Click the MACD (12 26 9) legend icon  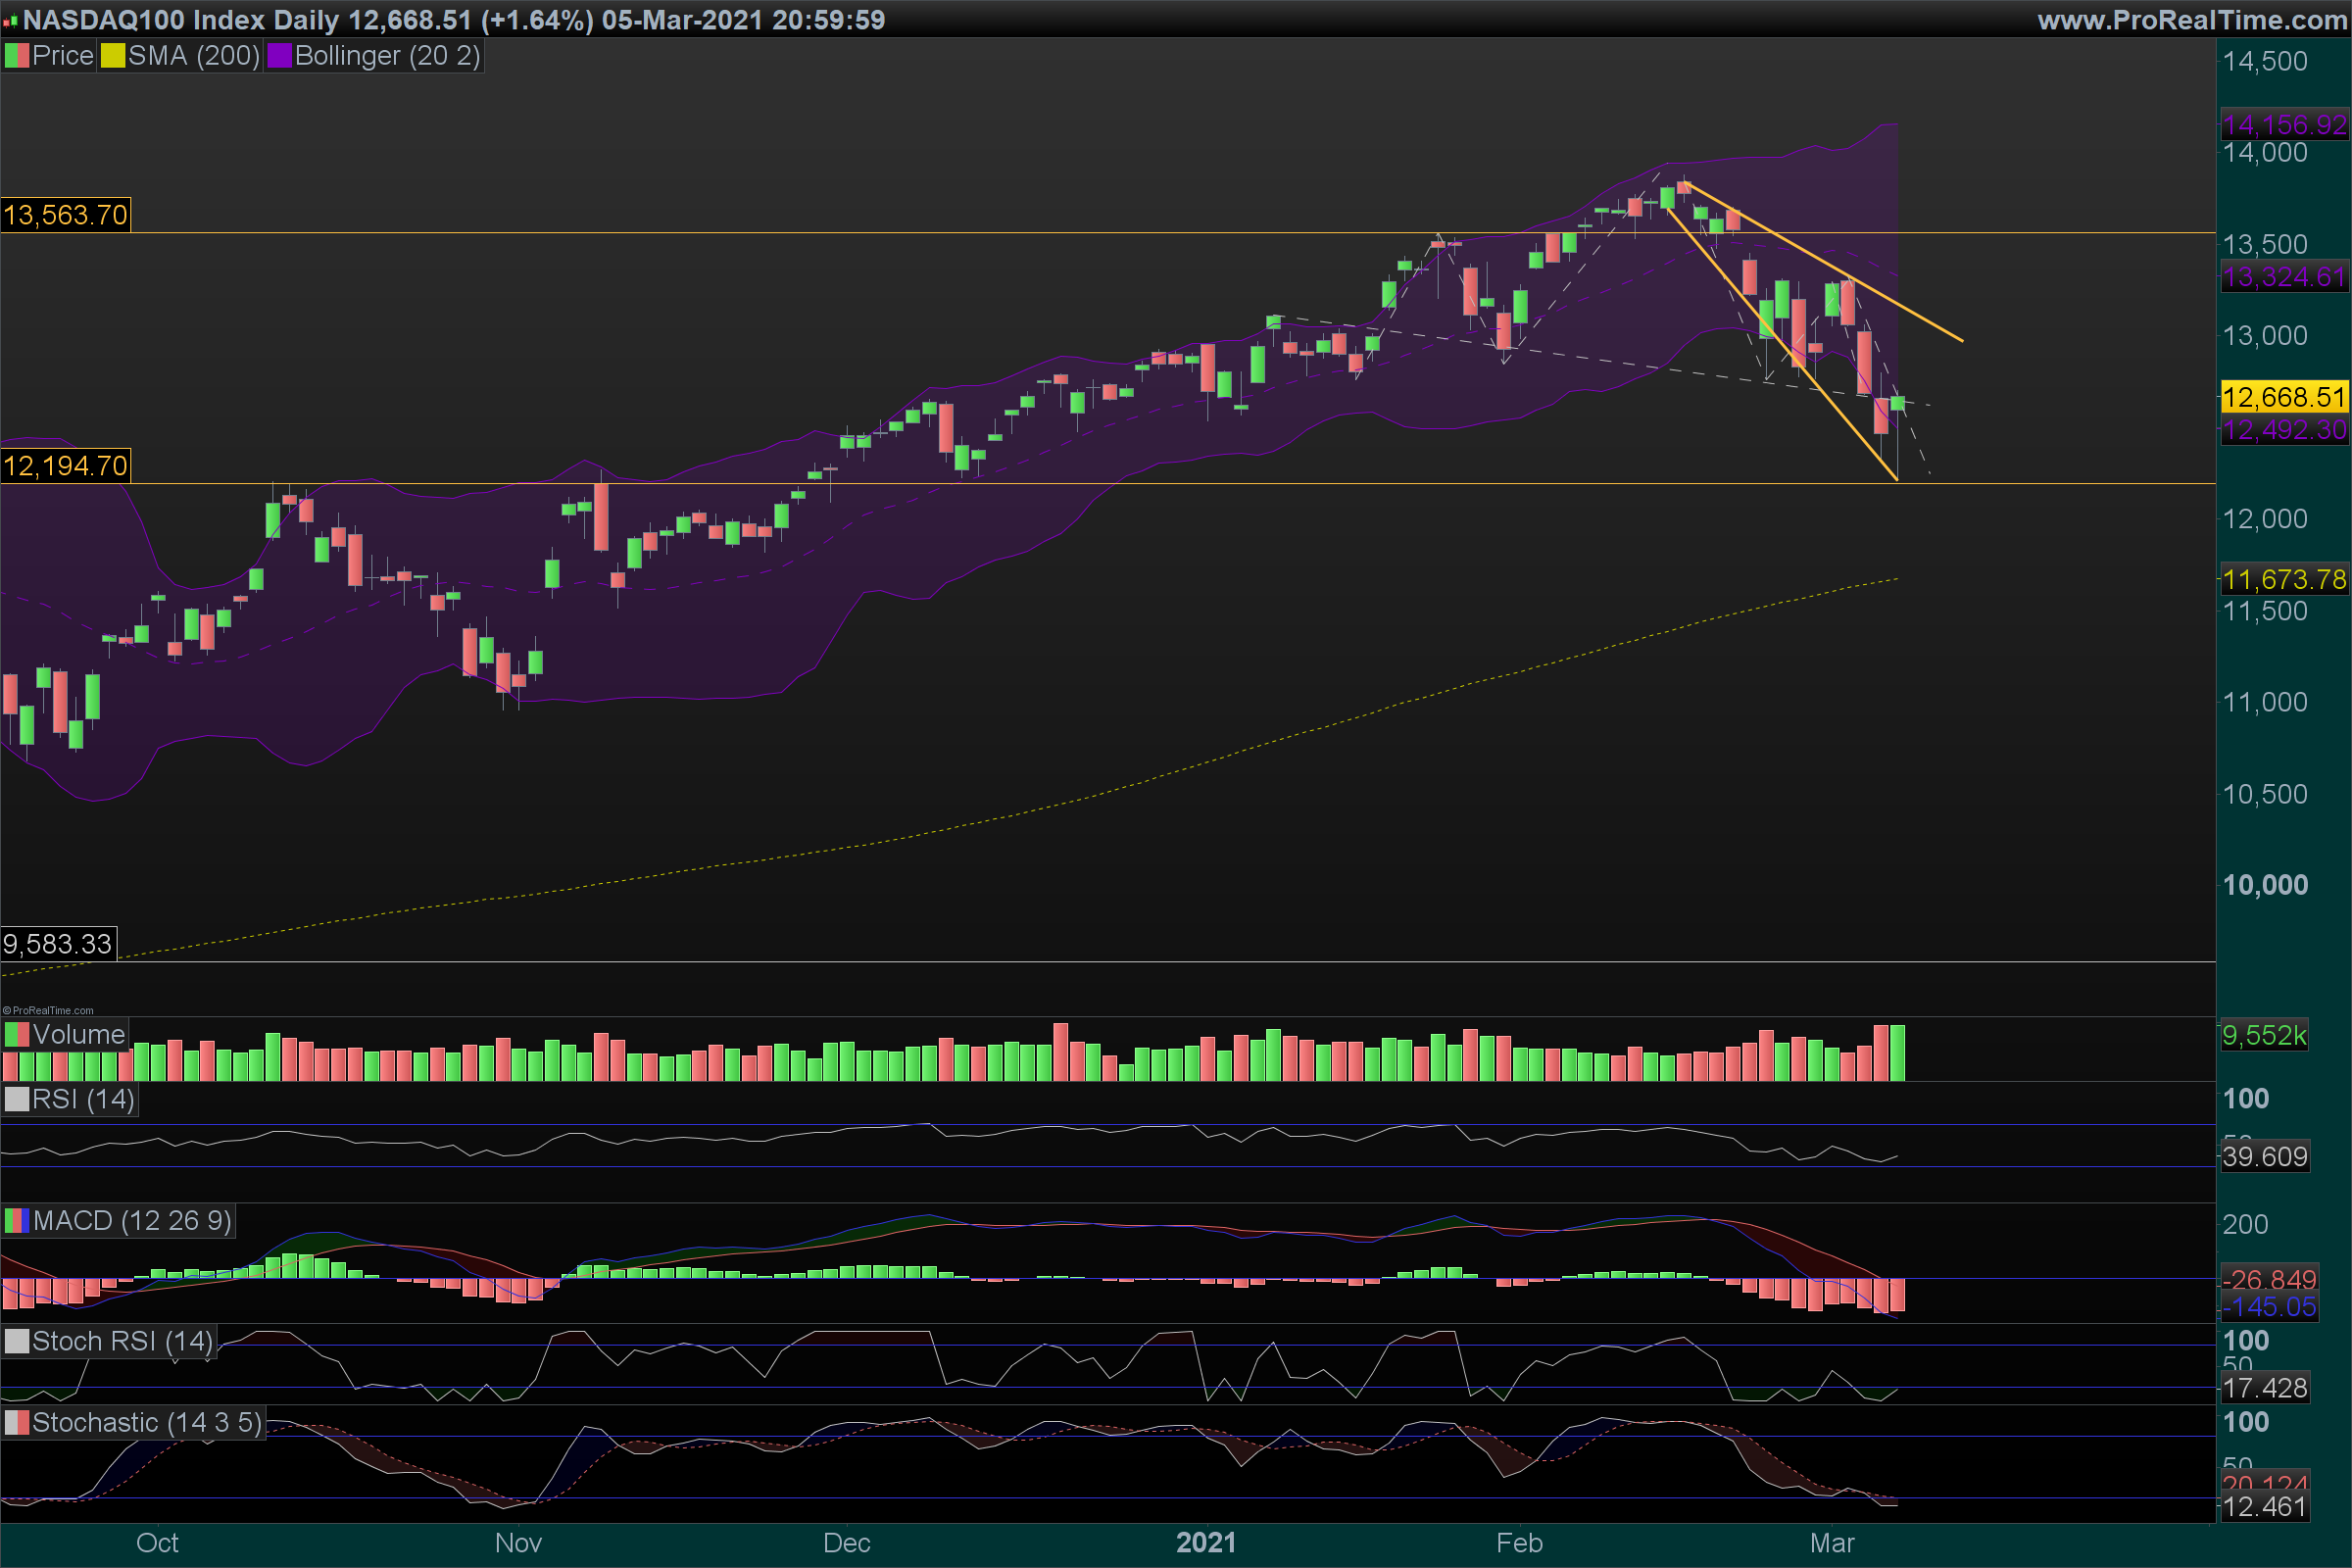[x=17, y=1220]
